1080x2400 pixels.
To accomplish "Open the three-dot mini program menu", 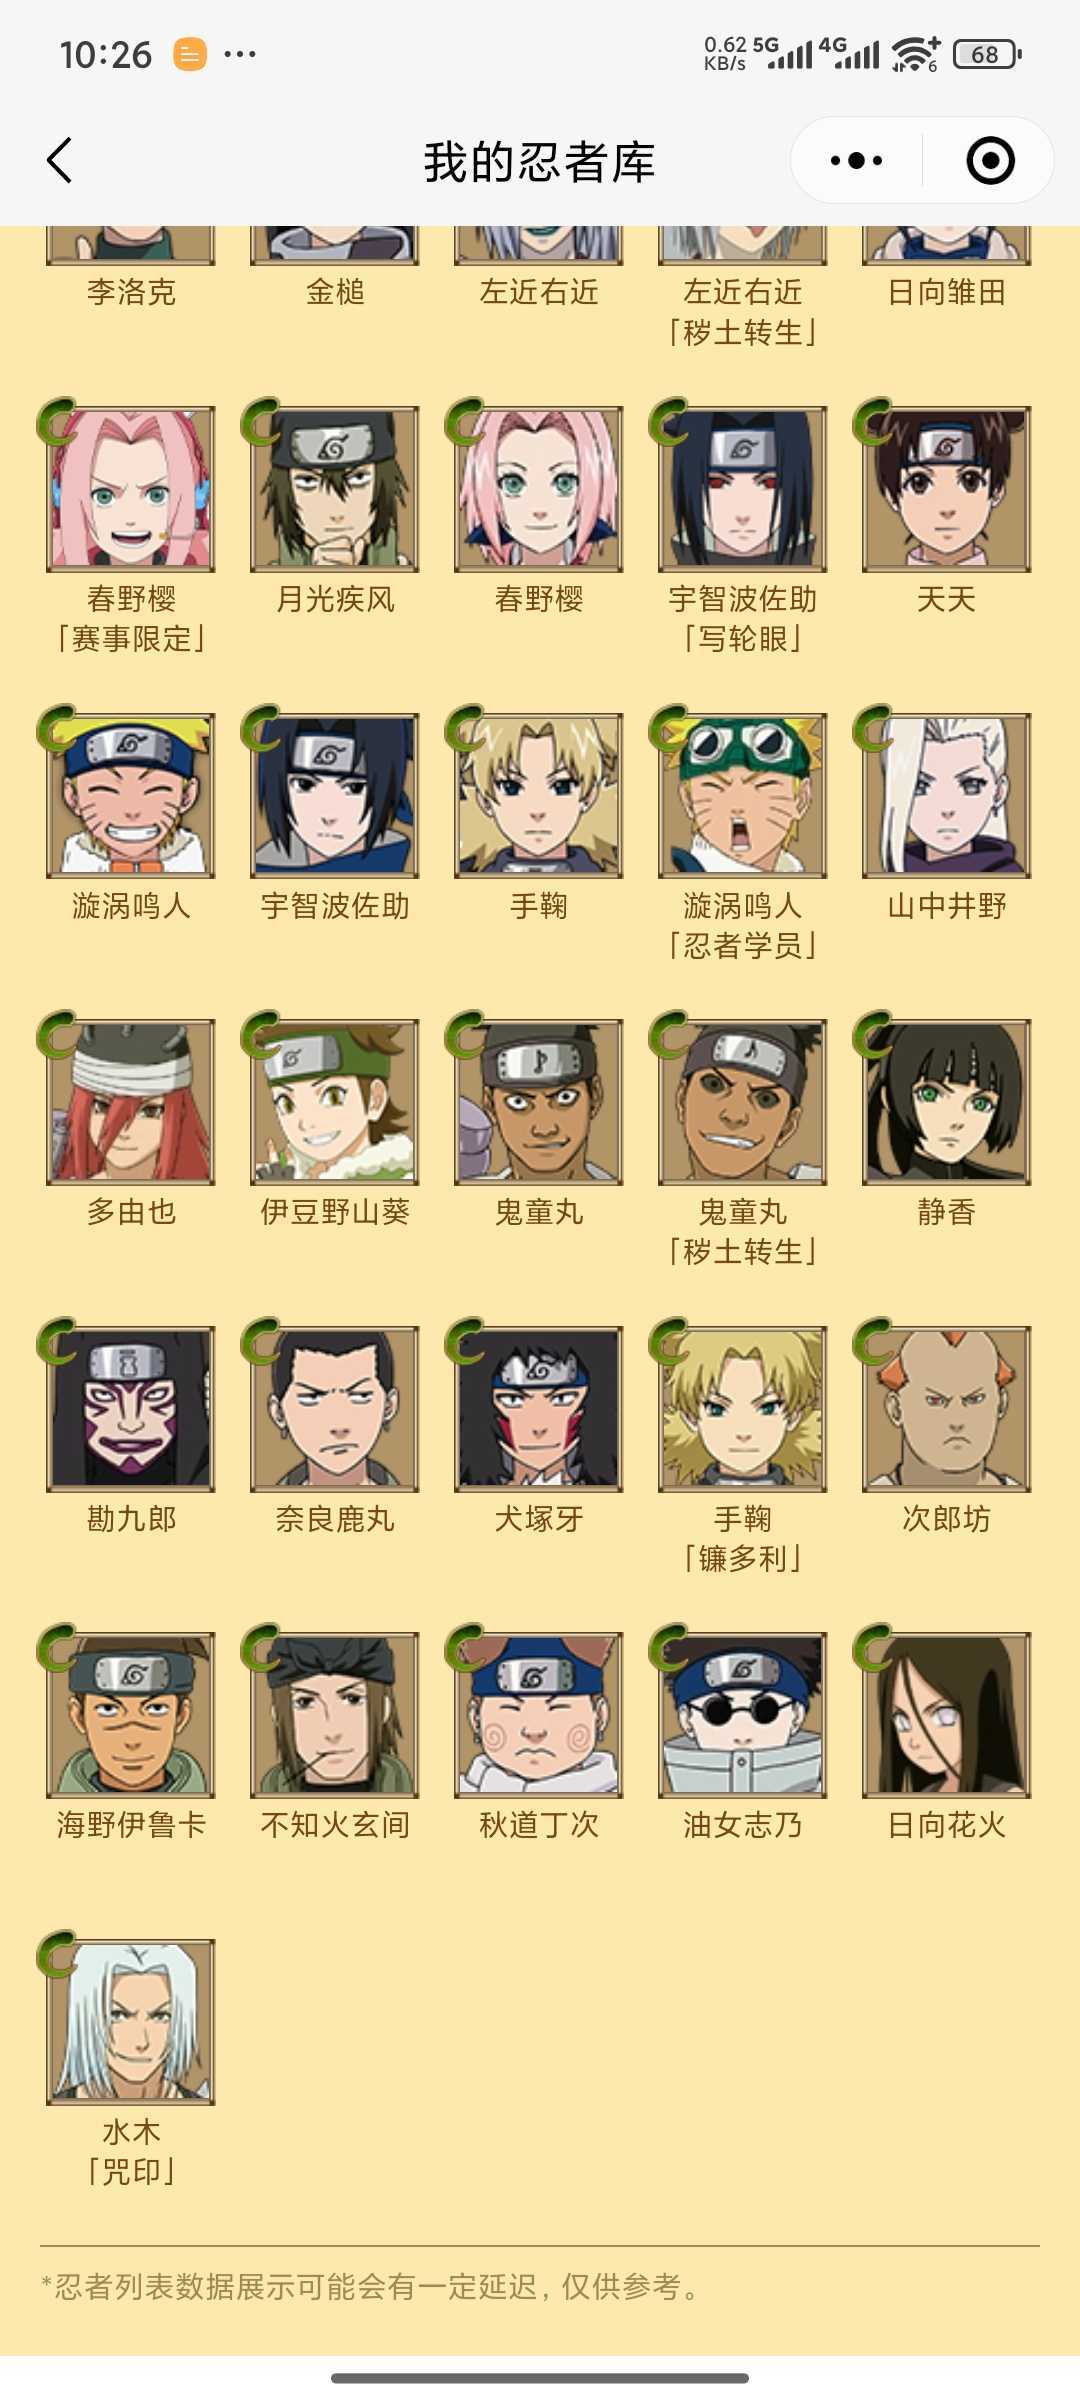I will tap(857, 161).
